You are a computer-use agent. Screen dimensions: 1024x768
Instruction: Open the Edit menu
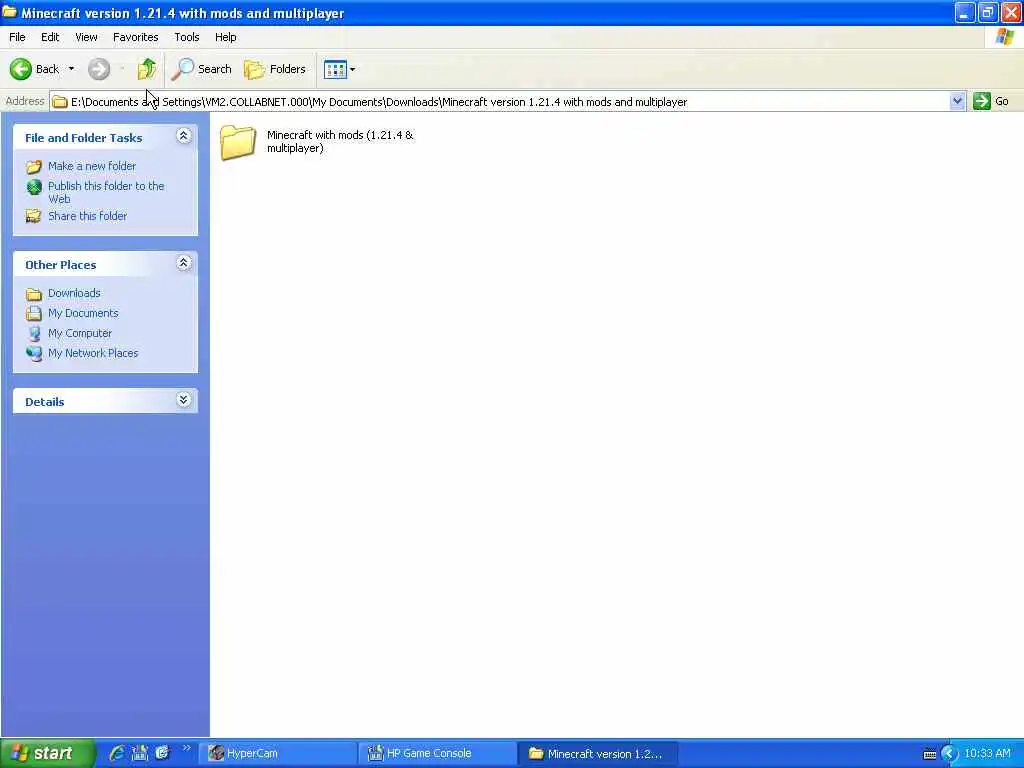[x=50, y=37]
